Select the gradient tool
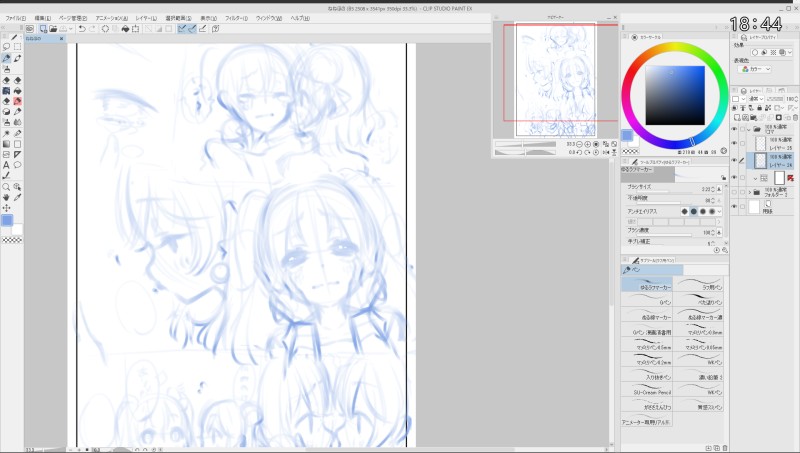Viewport: 800px width, 453px height. [x=7, y=144]
